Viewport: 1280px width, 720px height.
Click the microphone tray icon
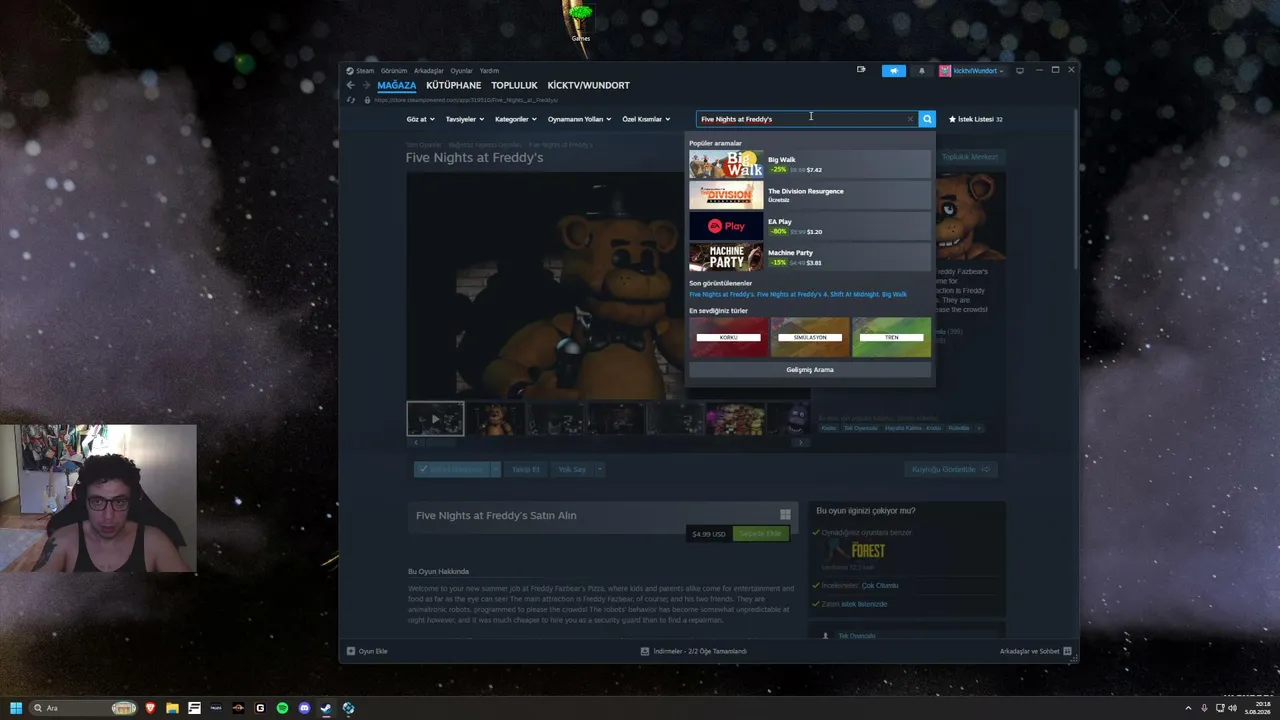[1205, 708]
